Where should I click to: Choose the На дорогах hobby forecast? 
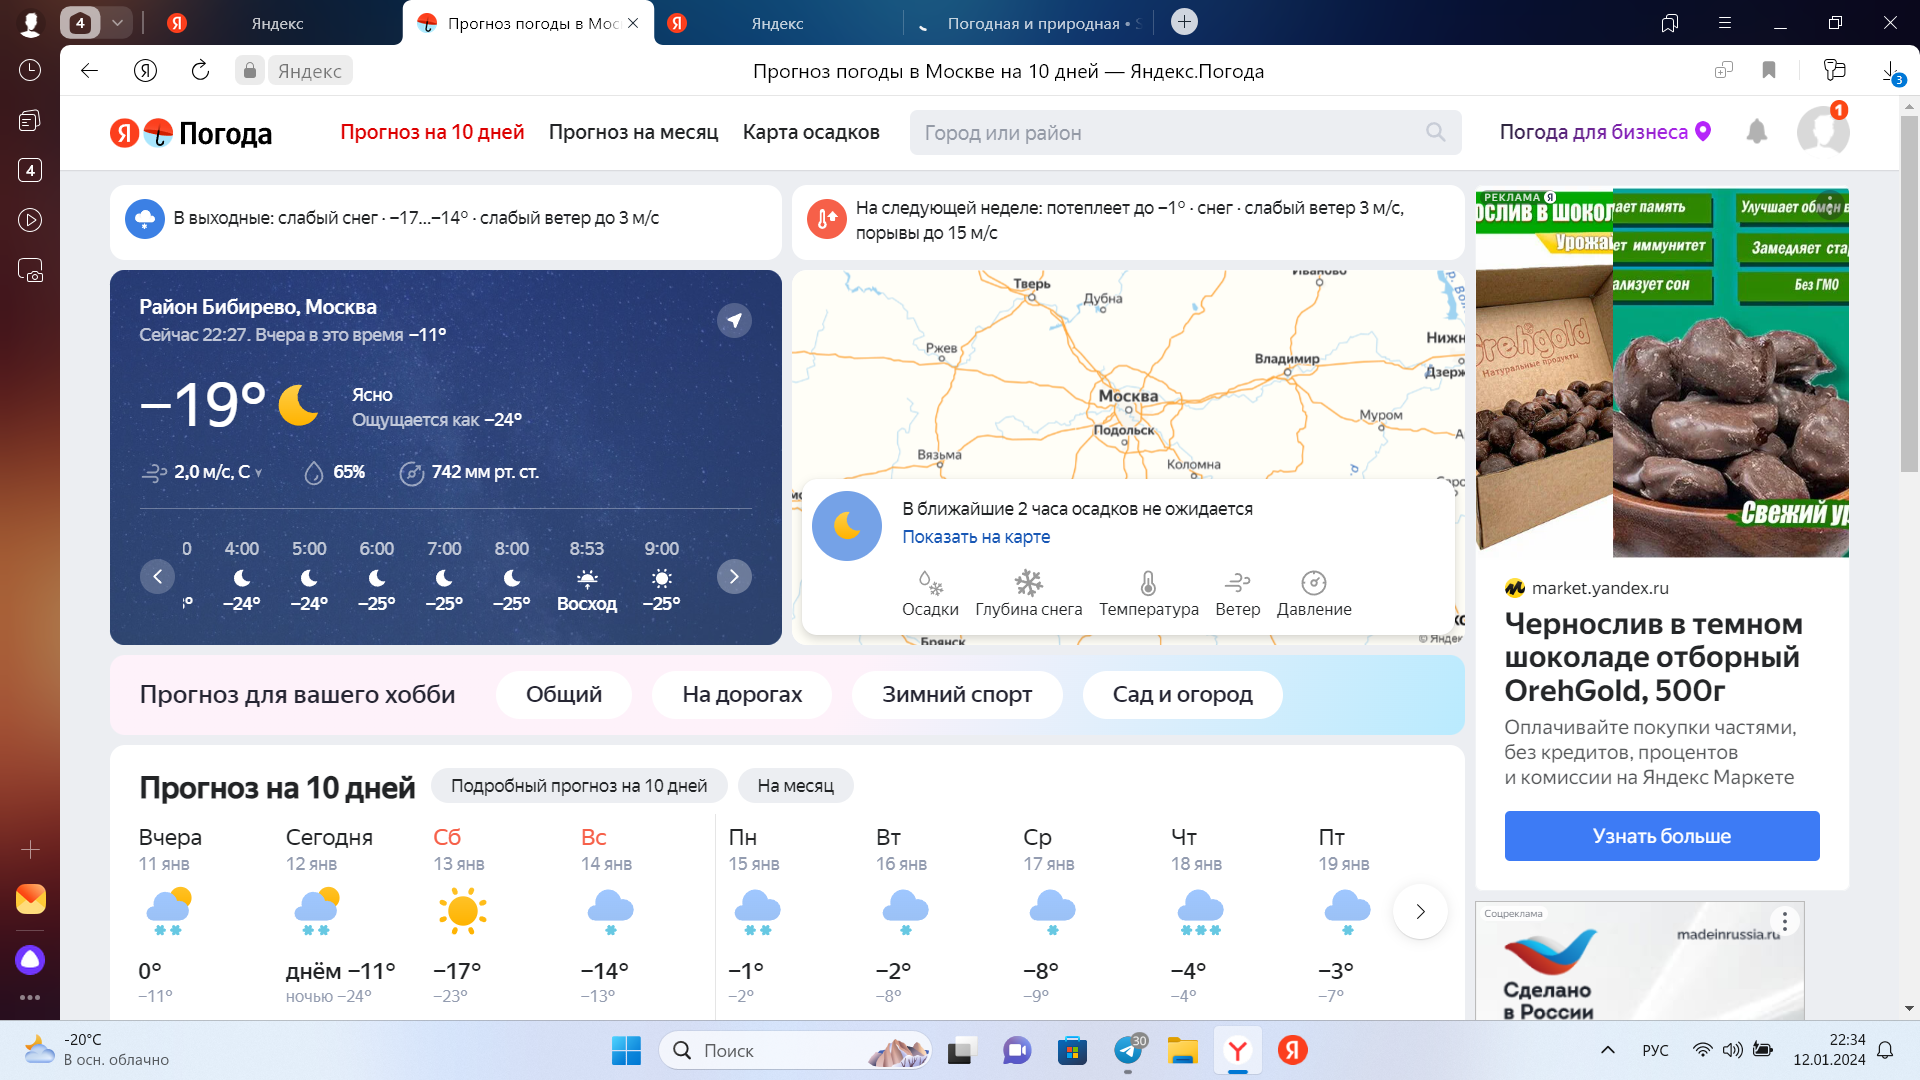(x=741, y=694)
